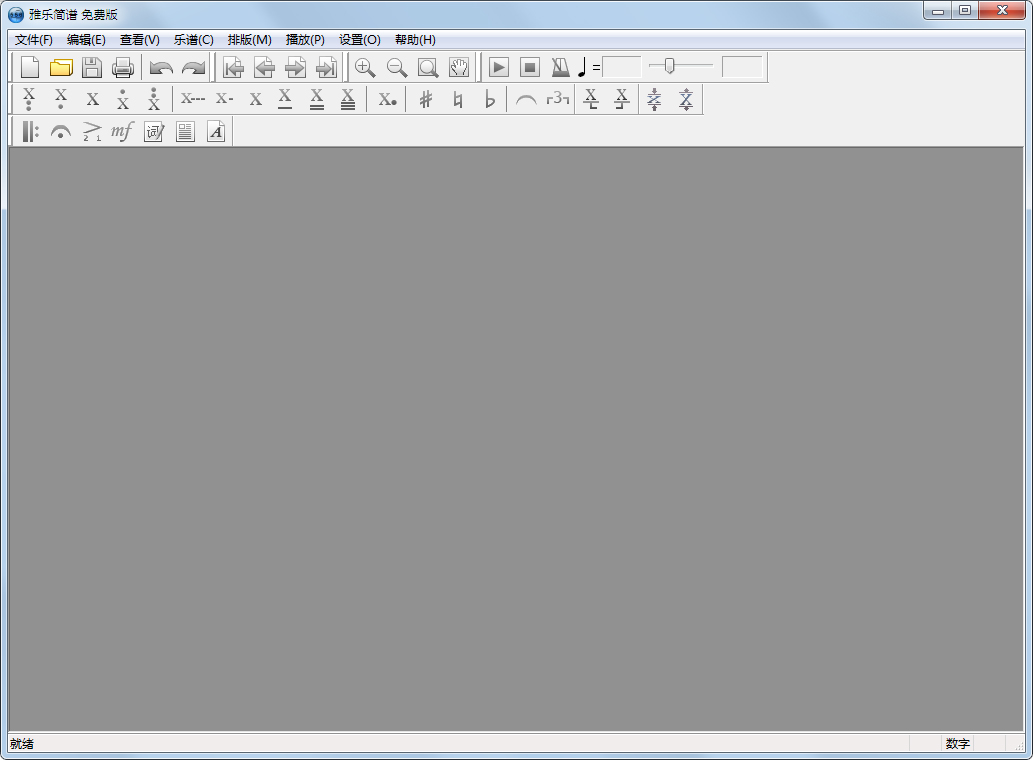Image resolution: width=1033 pixels, height=760 pixels.
Task: Insert the mf dynamics marking
Action: 122,132
